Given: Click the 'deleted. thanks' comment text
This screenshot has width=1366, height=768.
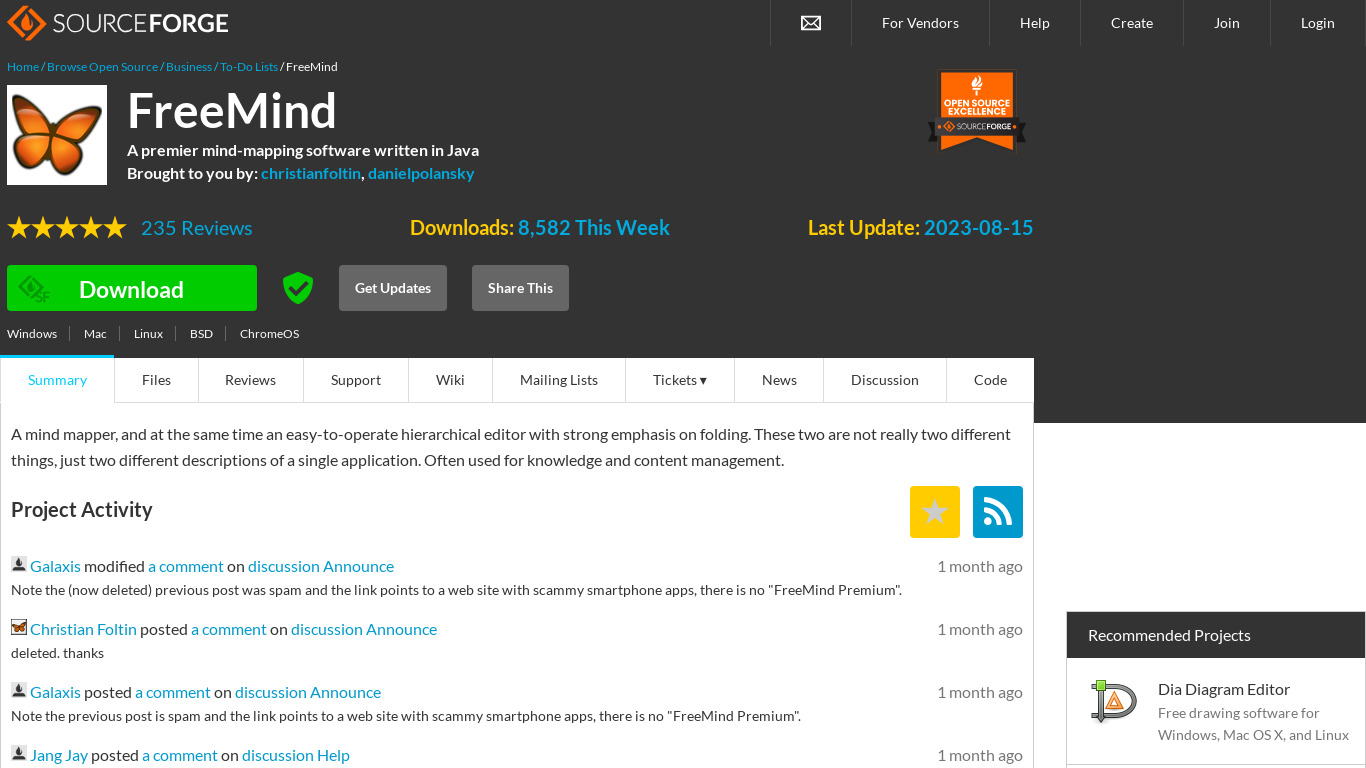Looking at the screenshot, I should coord(58,653).
